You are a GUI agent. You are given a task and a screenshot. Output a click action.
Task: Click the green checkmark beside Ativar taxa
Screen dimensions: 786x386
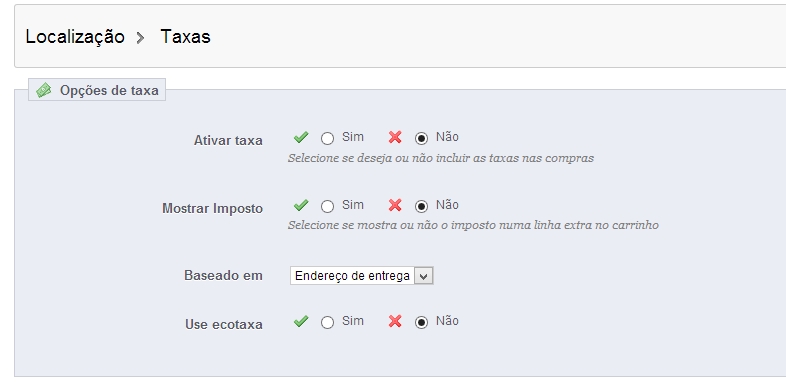point(301,137)
